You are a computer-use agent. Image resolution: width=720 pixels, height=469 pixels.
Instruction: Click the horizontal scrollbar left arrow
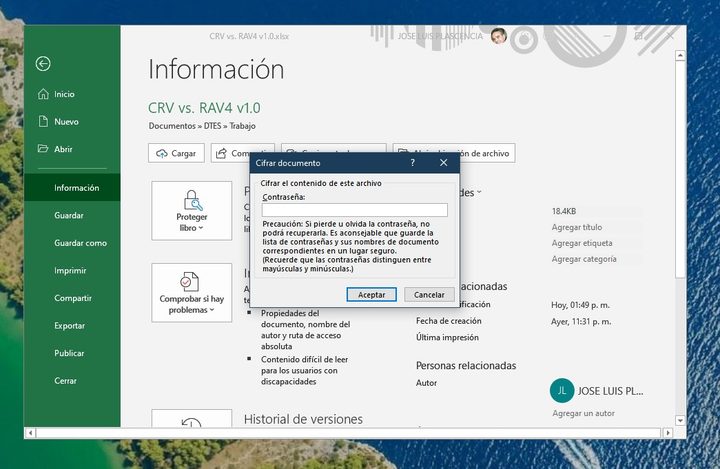pos(30,433)
